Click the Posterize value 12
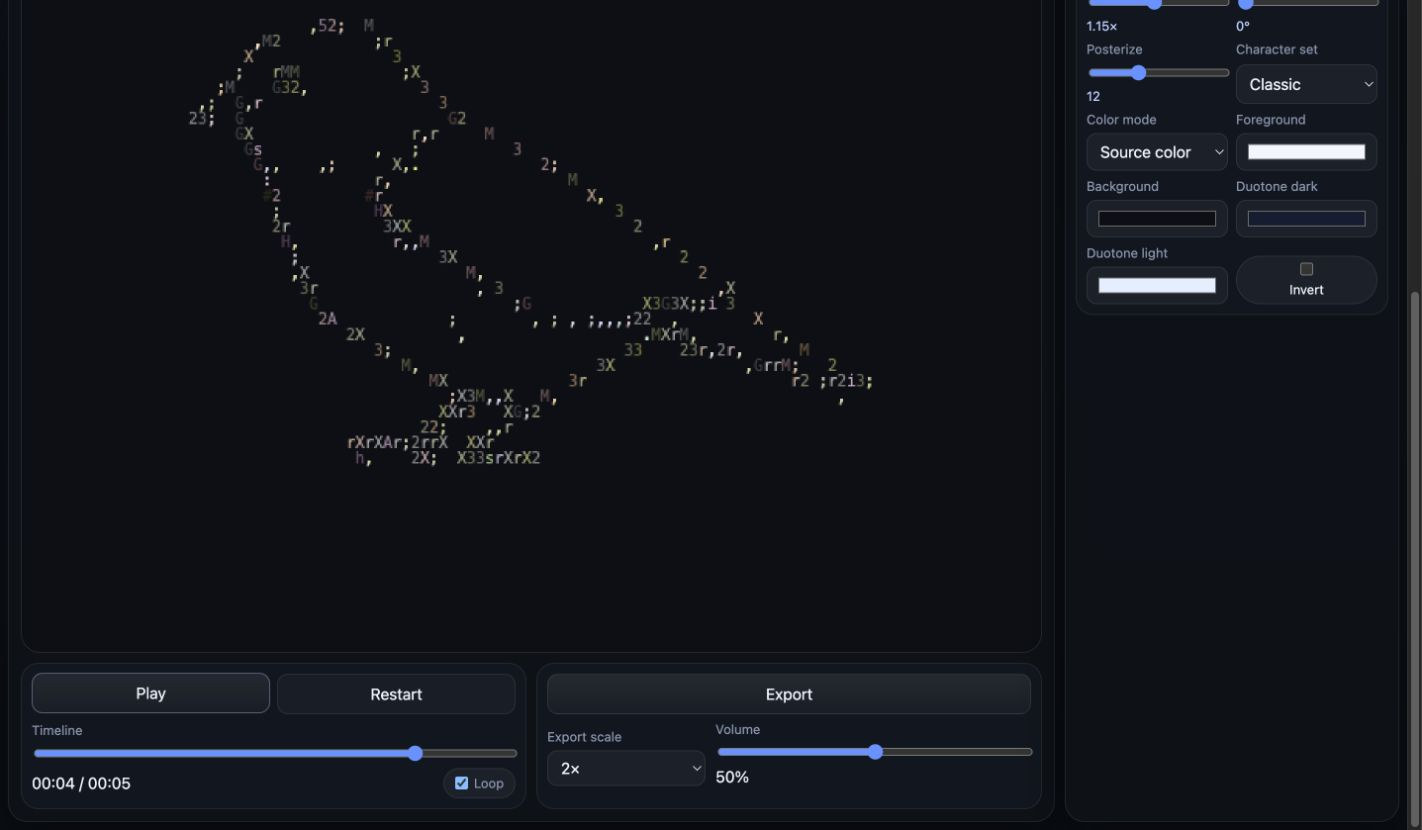 point(1093,96)
